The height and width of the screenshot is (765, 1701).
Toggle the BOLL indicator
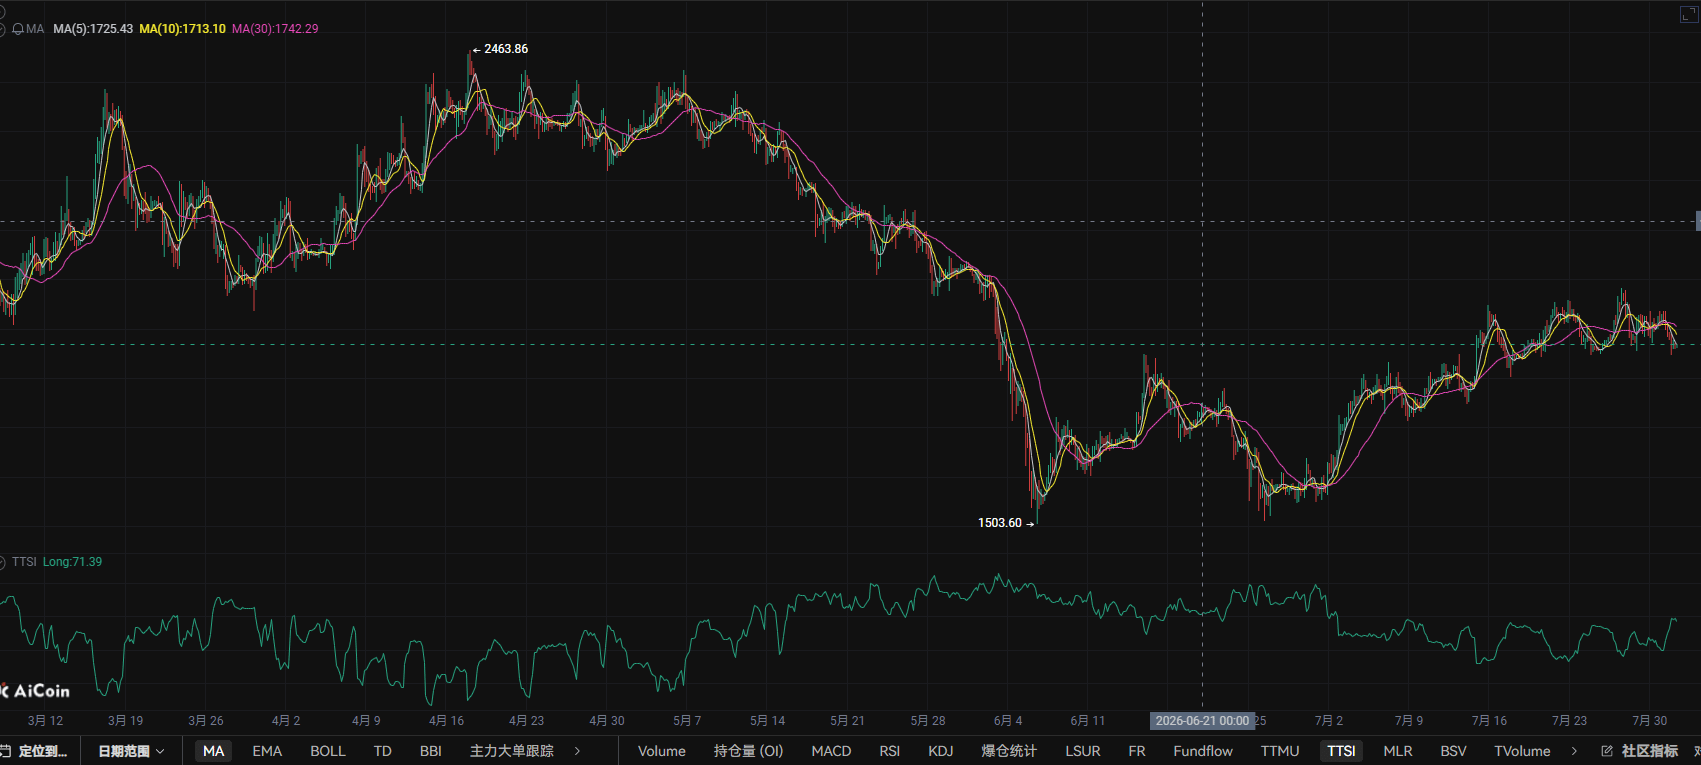pos(328,751)
